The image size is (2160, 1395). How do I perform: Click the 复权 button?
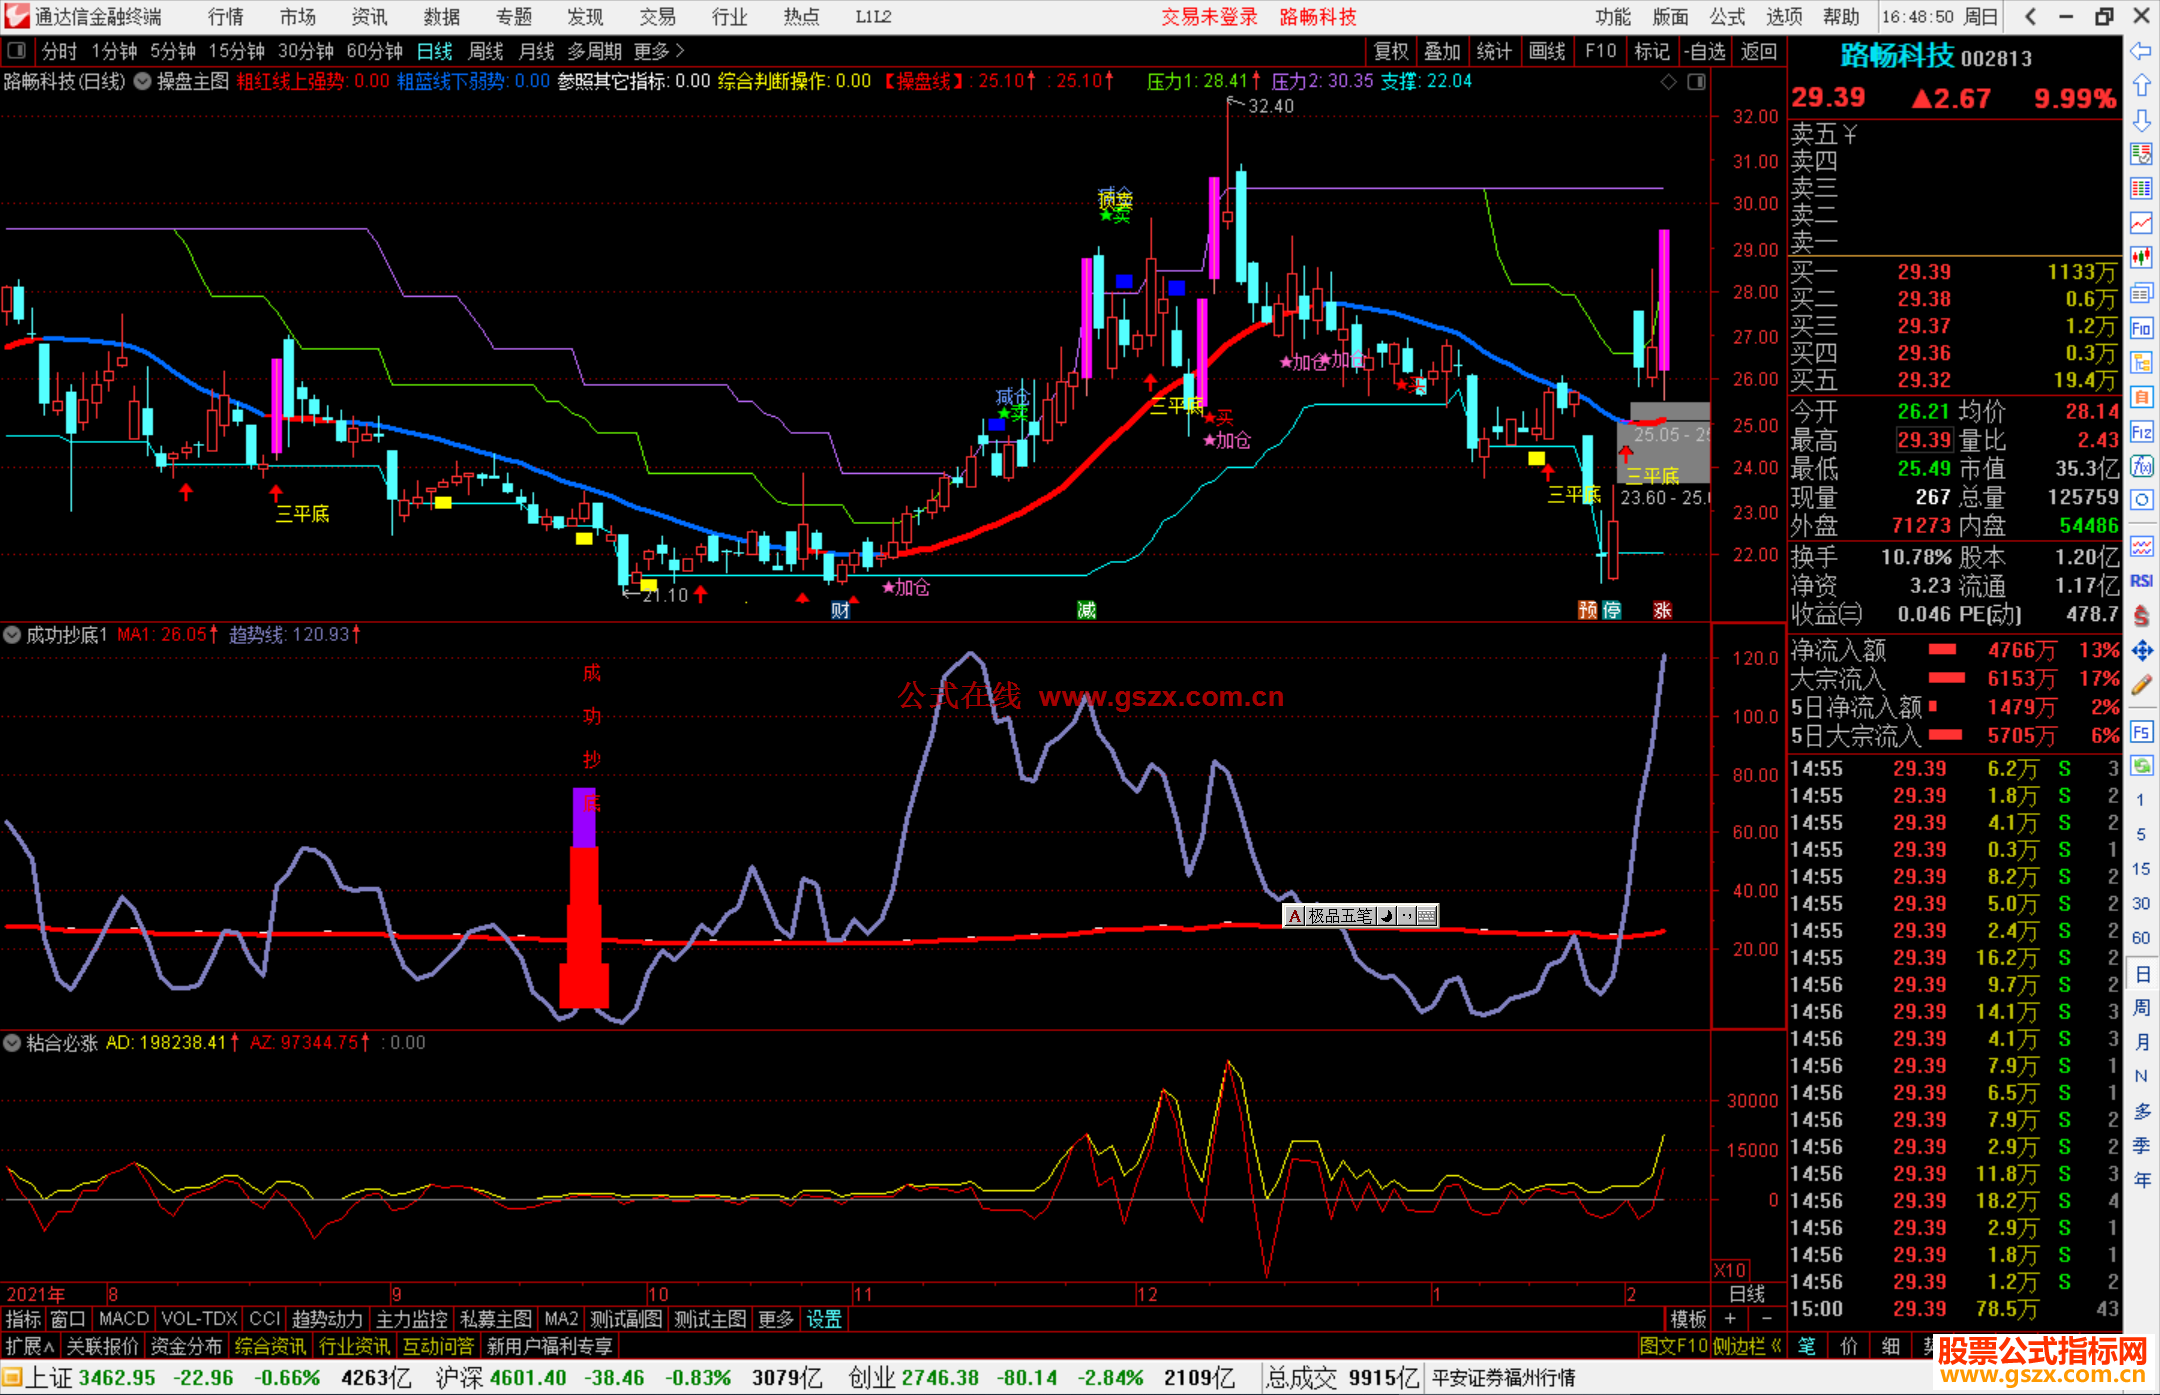tap(1391, 51)
